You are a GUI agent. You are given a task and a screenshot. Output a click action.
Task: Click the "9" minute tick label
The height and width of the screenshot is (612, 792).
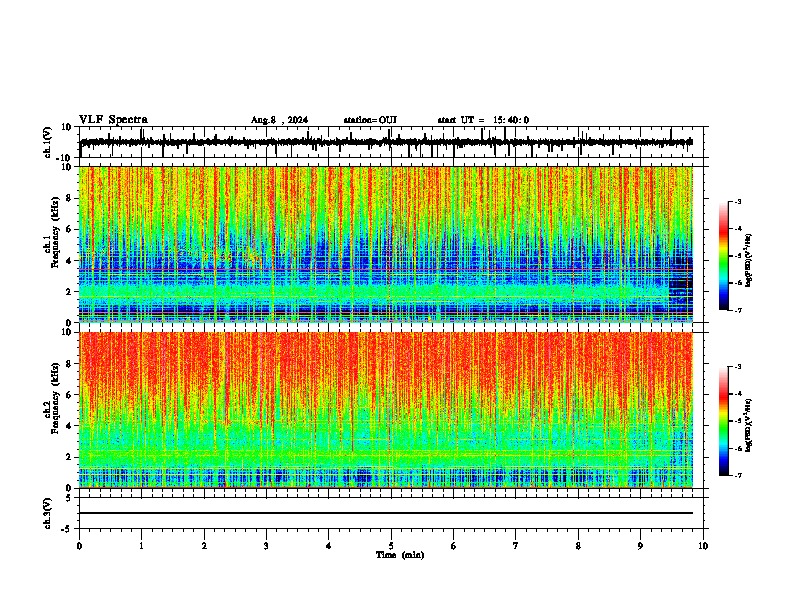click(641, 546)
